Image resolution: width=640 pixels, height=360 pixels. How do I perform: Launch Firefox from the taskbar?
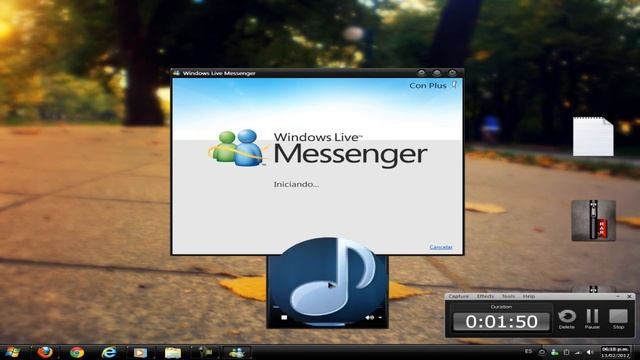45,352
